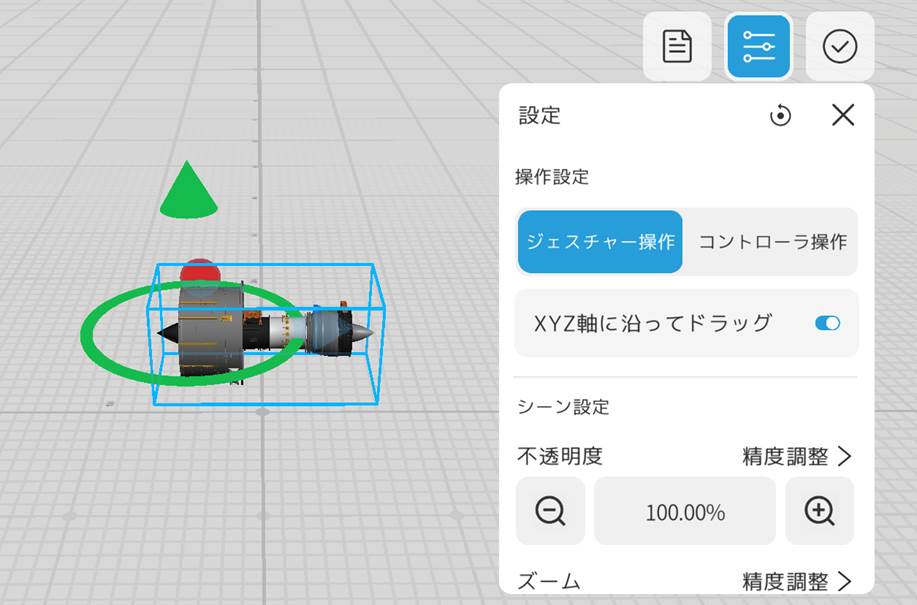Close the 設定 panel

coord(843,115)
